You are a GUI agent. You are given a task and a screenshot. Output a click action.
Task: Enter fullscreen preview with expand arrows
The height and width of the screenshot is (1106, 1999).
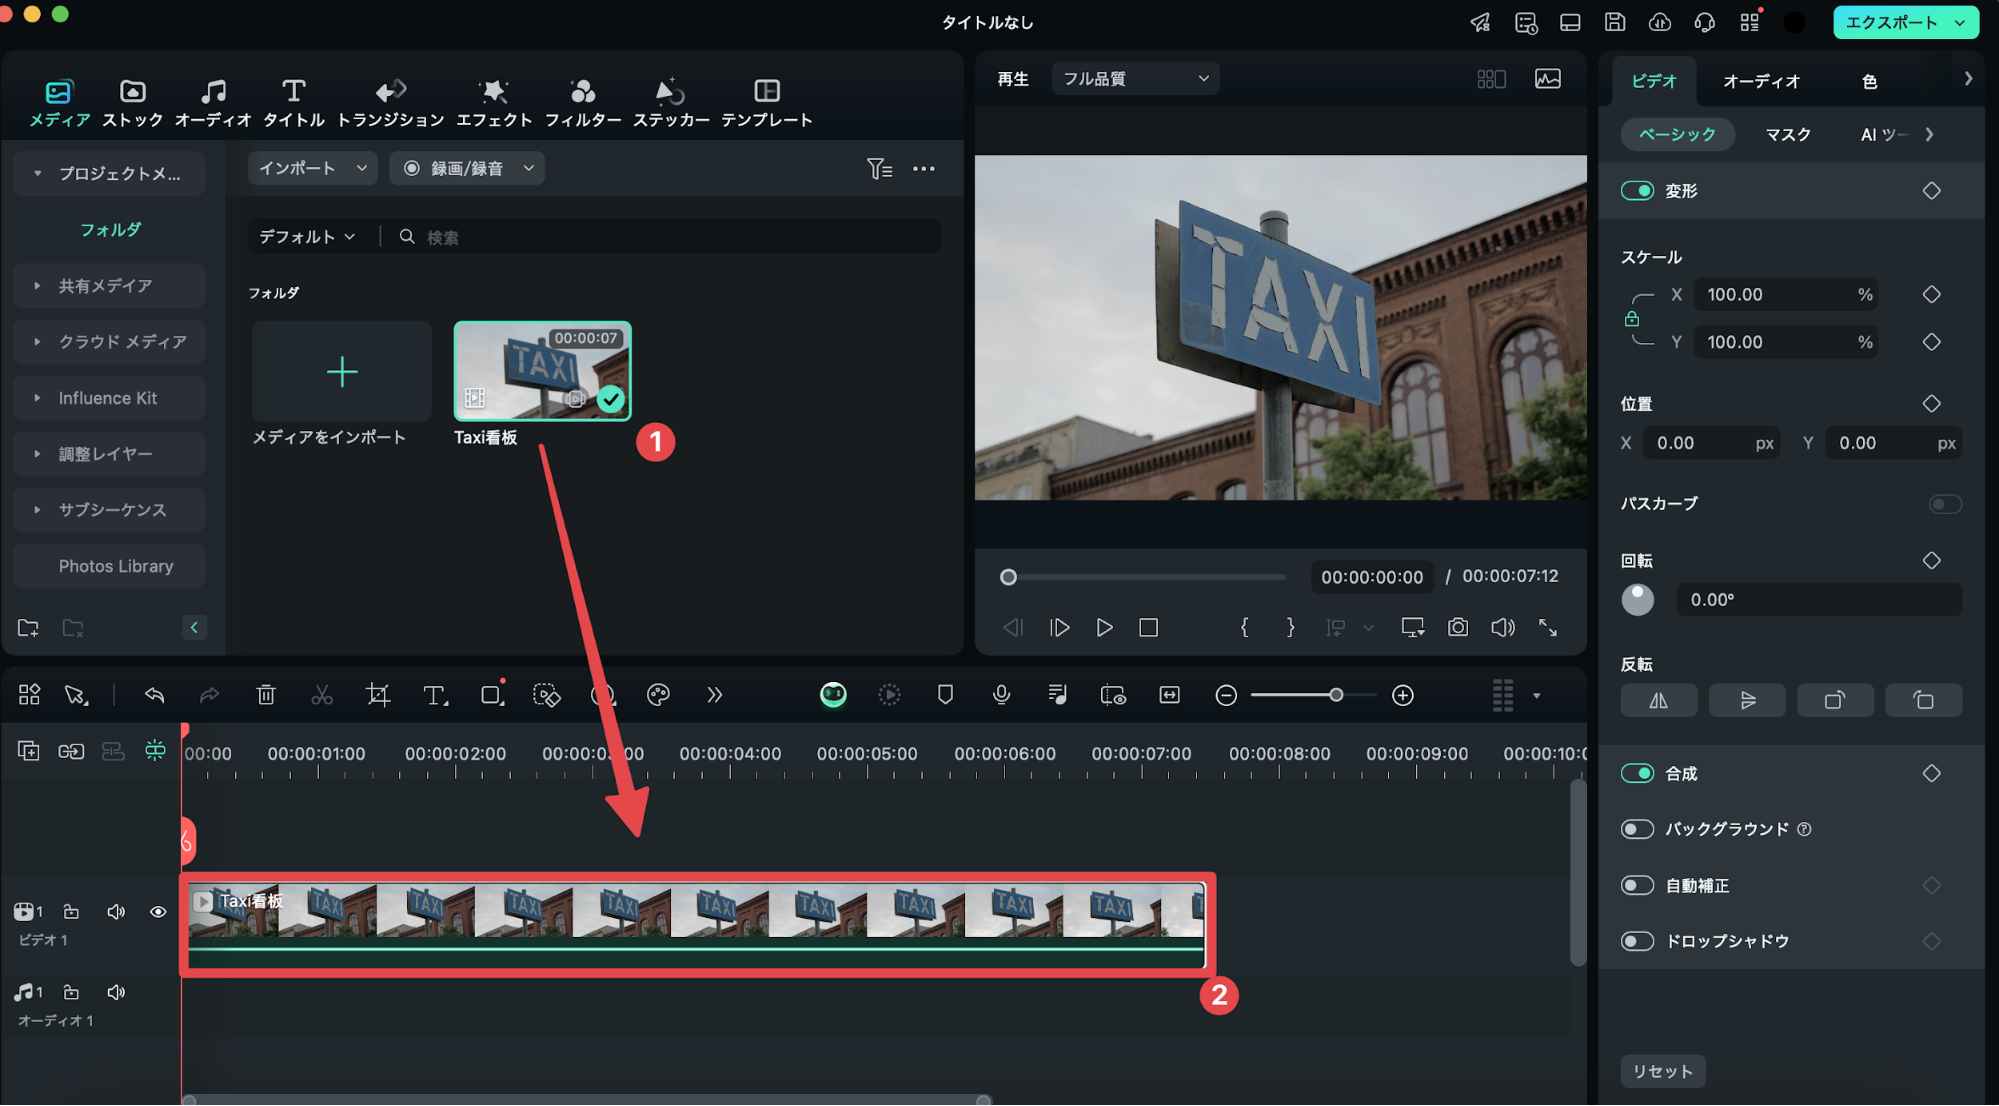[x=1548, y=627]
